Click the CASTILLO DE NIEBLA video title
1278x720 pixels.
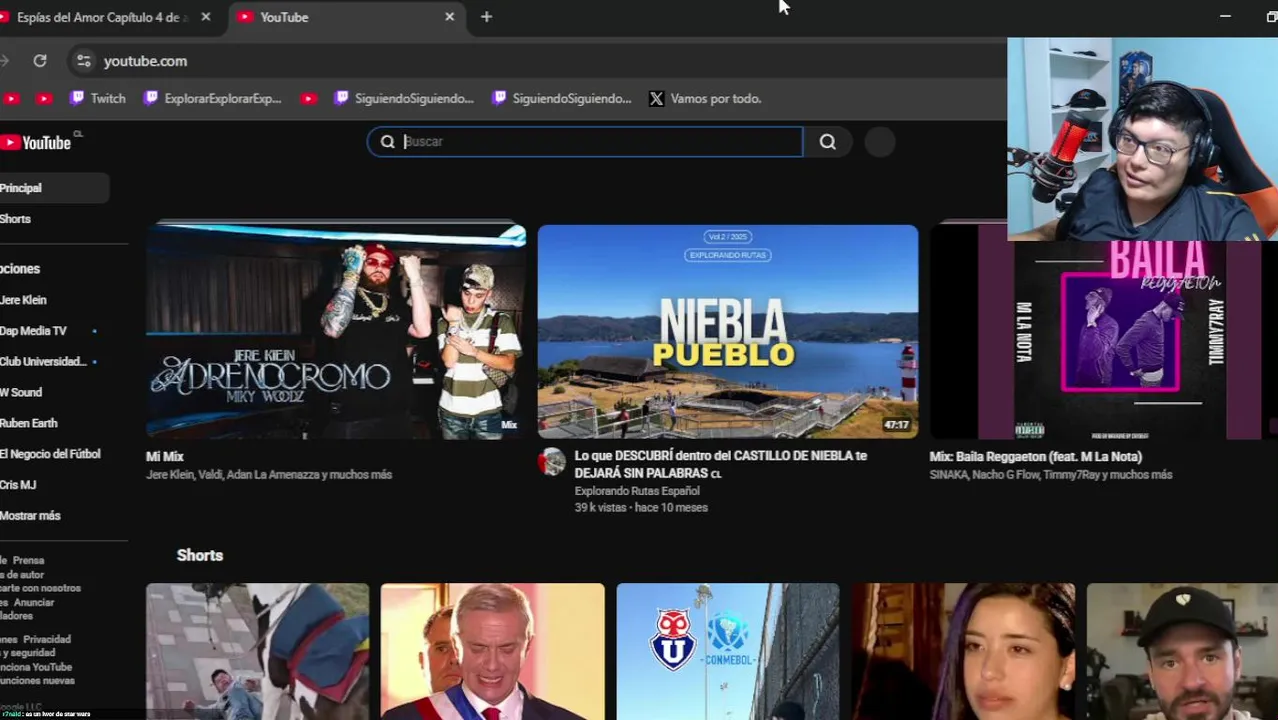pos(720,464)
